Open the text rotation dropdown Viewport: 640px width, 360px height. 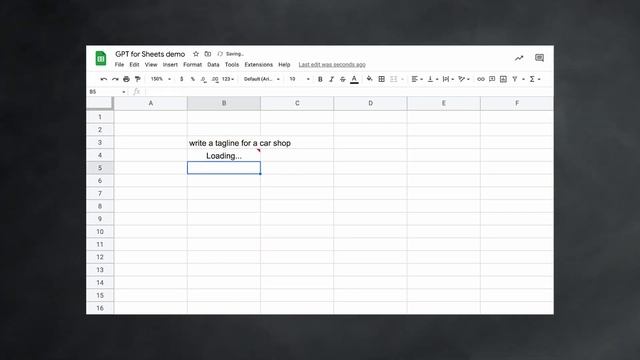click(464, 79)
